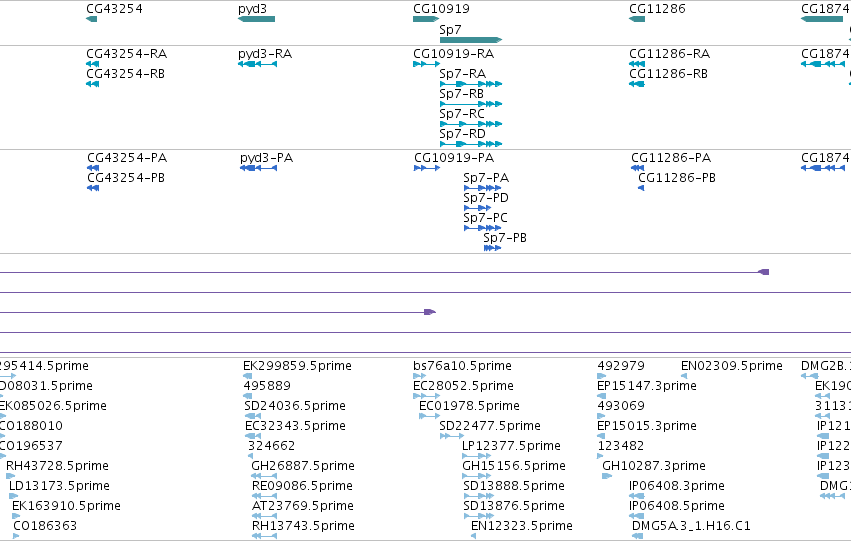
Task: Click the EP15147.3prime alignment
Action: pyautogui.click(x=647, y=386)
